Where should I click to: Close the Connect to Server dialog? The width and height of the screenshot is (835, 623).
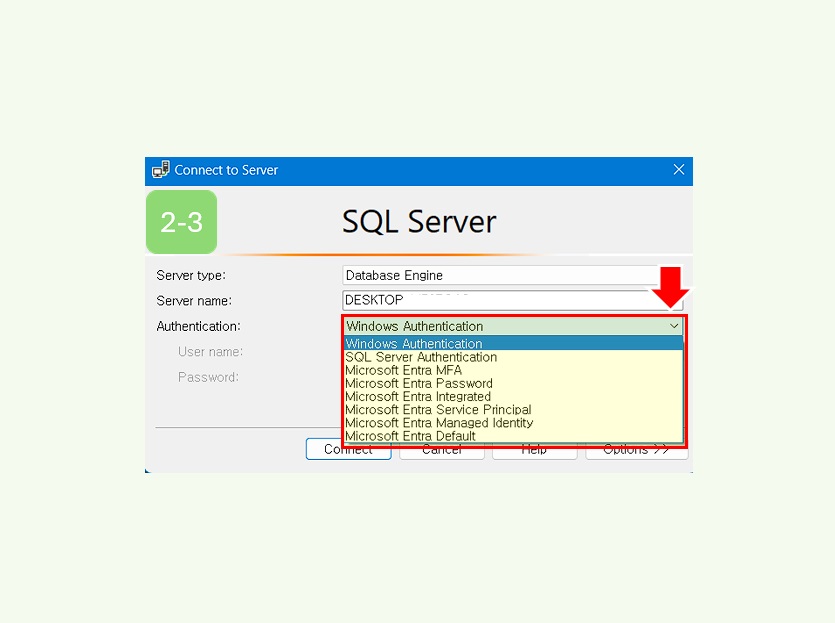pos(678,170)
